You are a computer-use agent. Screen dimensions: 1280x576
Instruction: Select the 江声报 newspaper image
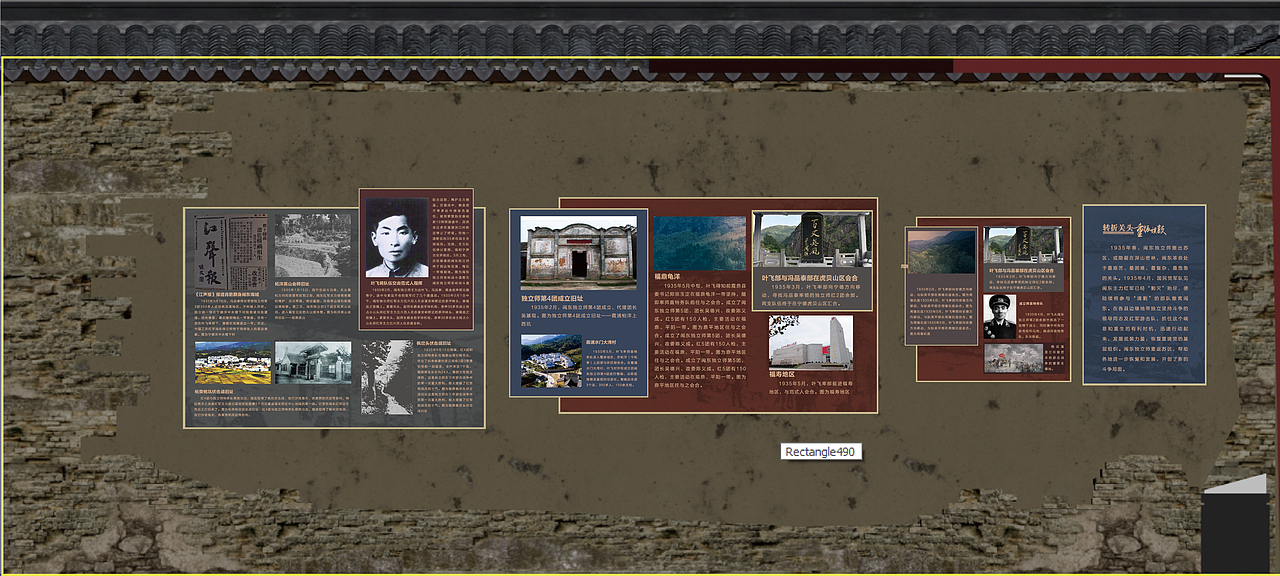(231, 251)
